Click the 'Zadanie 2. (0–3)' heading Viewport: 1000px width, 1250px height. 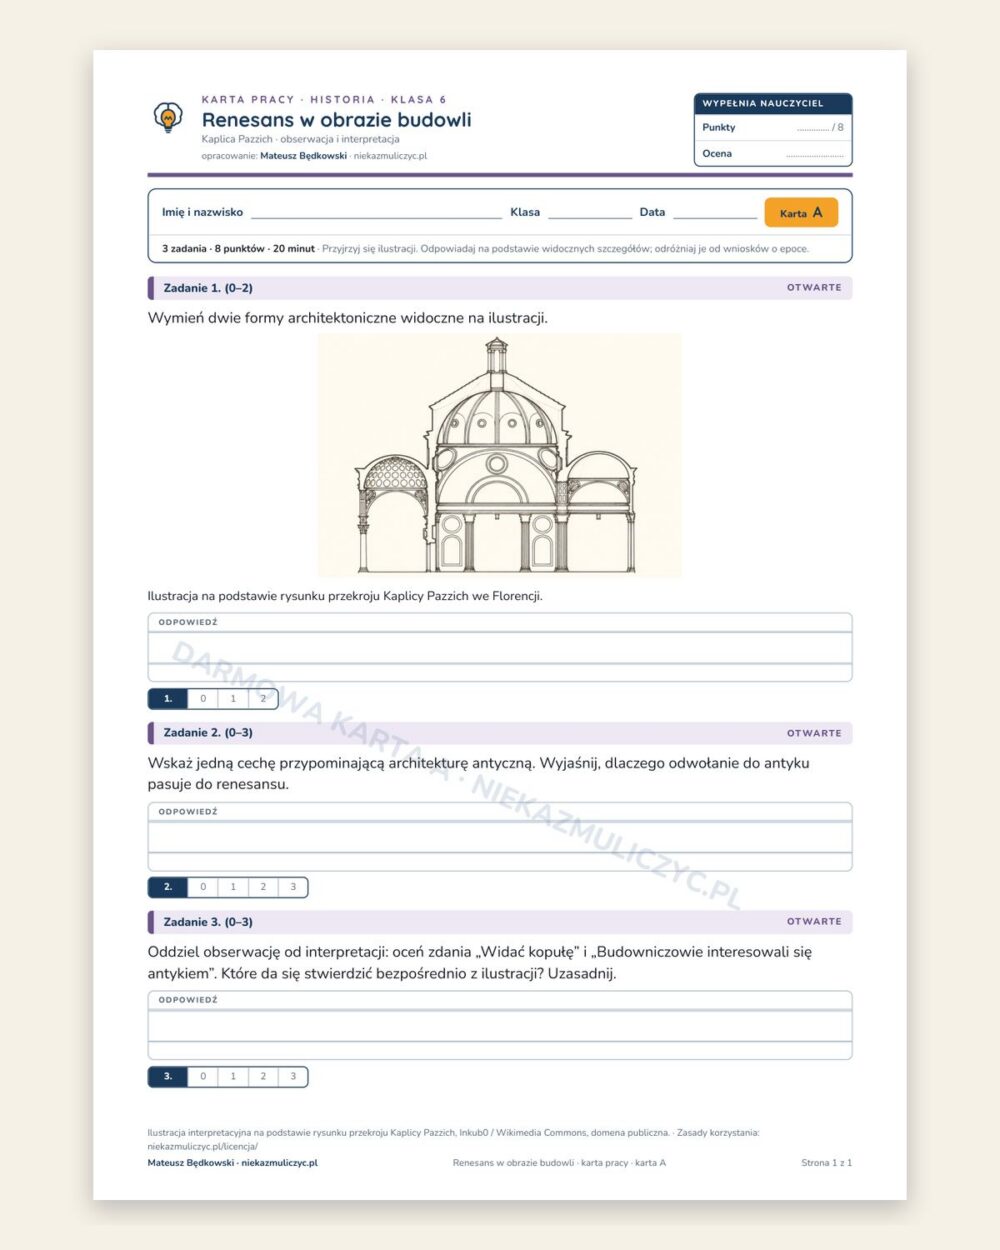(208, 733)
